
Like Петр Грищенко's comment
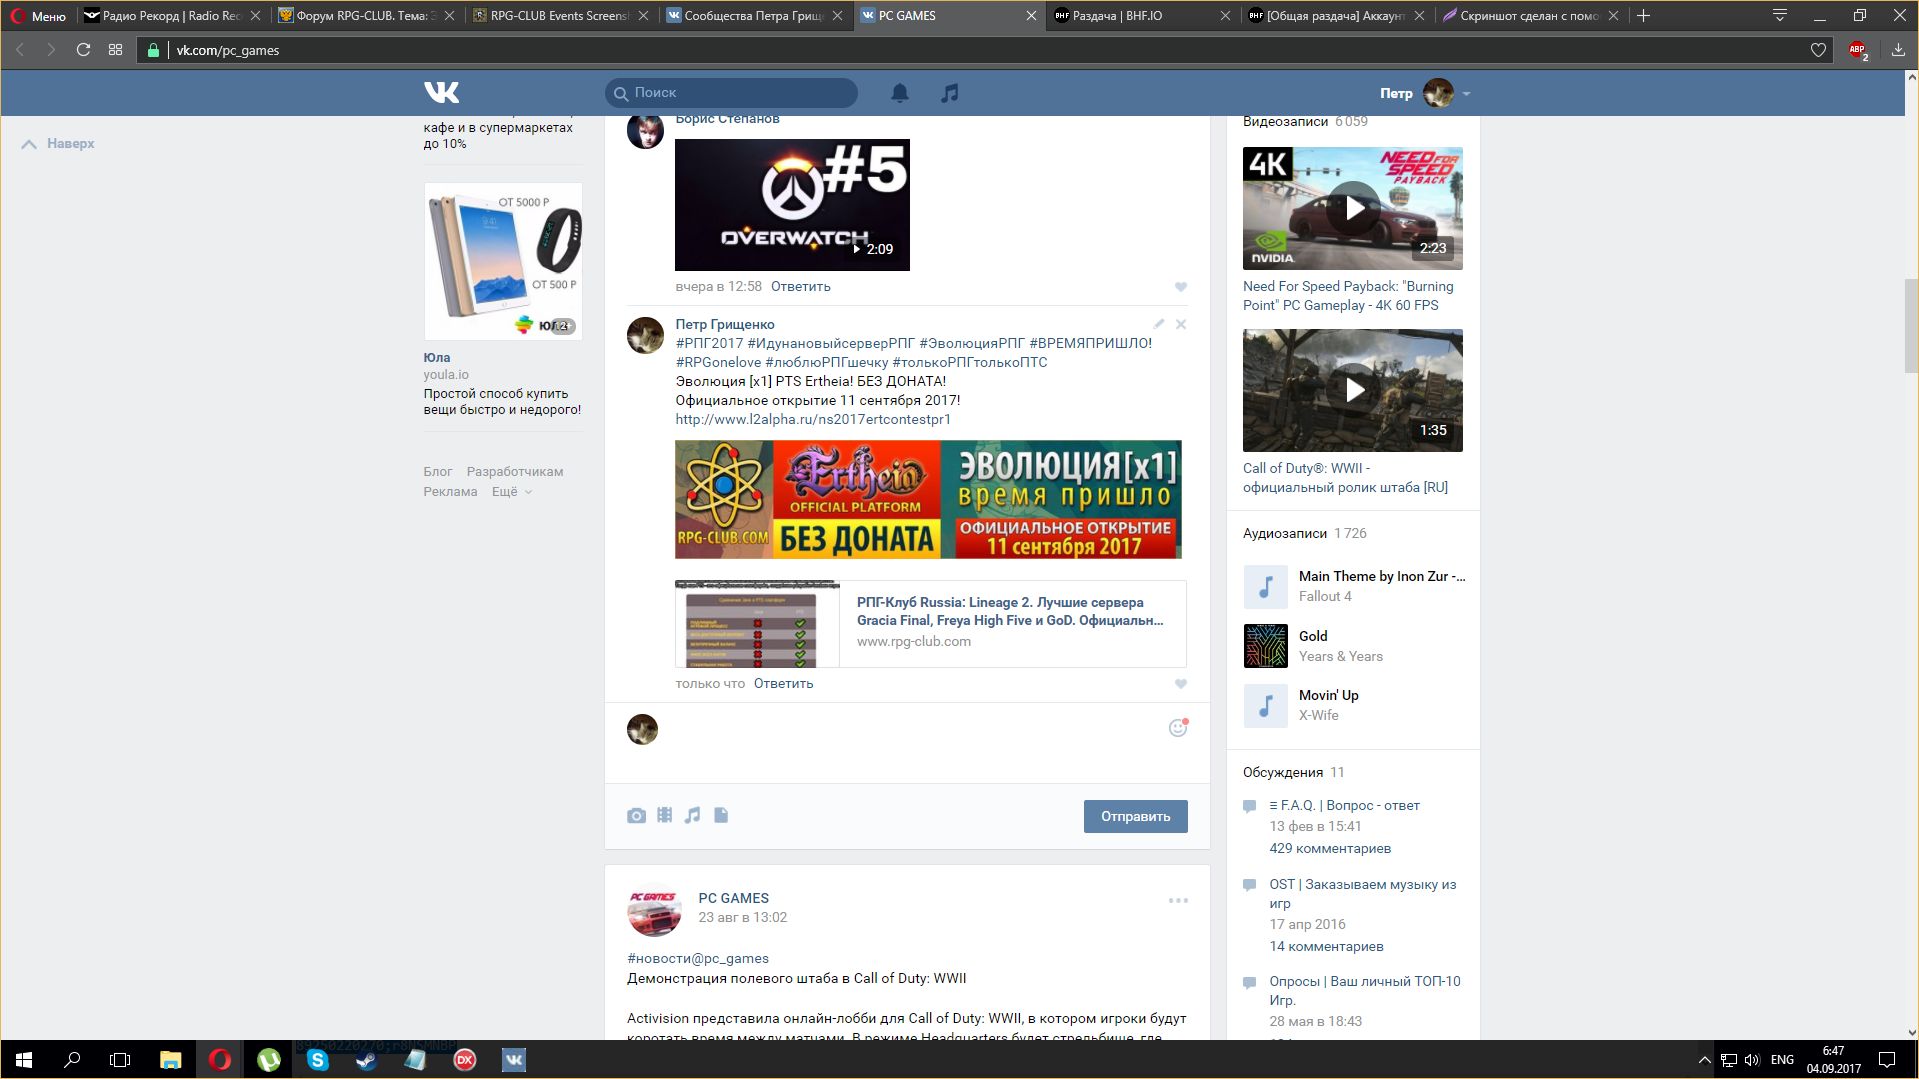click(1181, 684)
